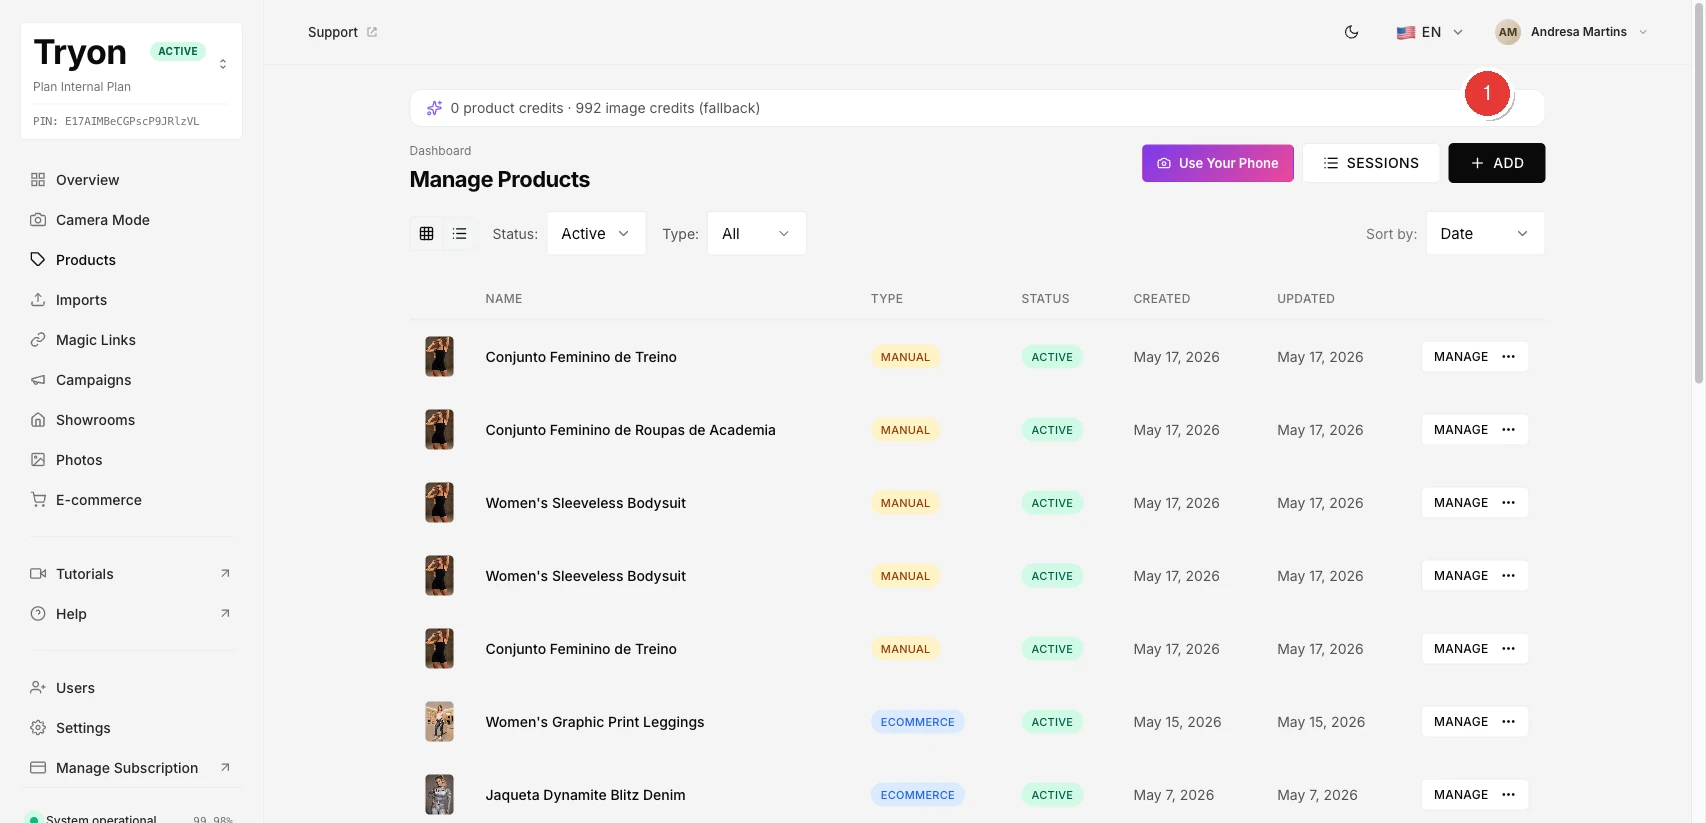Expand the Tryon workspace switcher
This screenshot has width=1706, height=823.
223,64
